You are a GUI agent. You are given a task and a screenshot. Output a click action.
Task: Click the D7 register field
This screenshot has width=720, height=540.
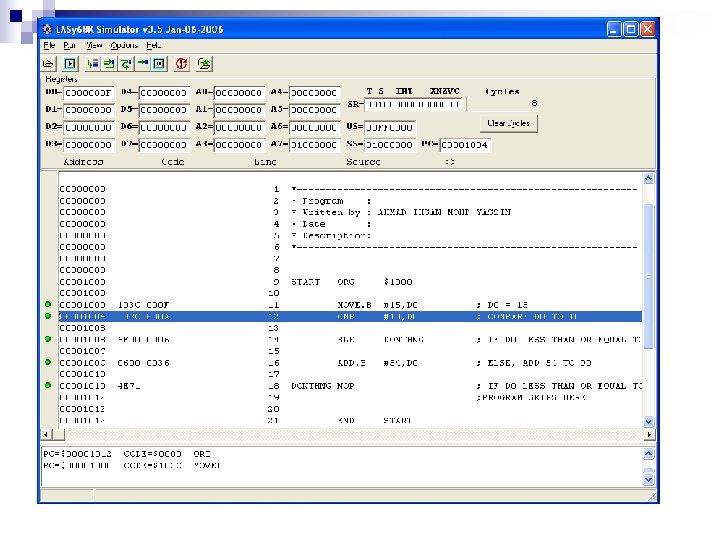pyautogui.click(x=164, y=145)
